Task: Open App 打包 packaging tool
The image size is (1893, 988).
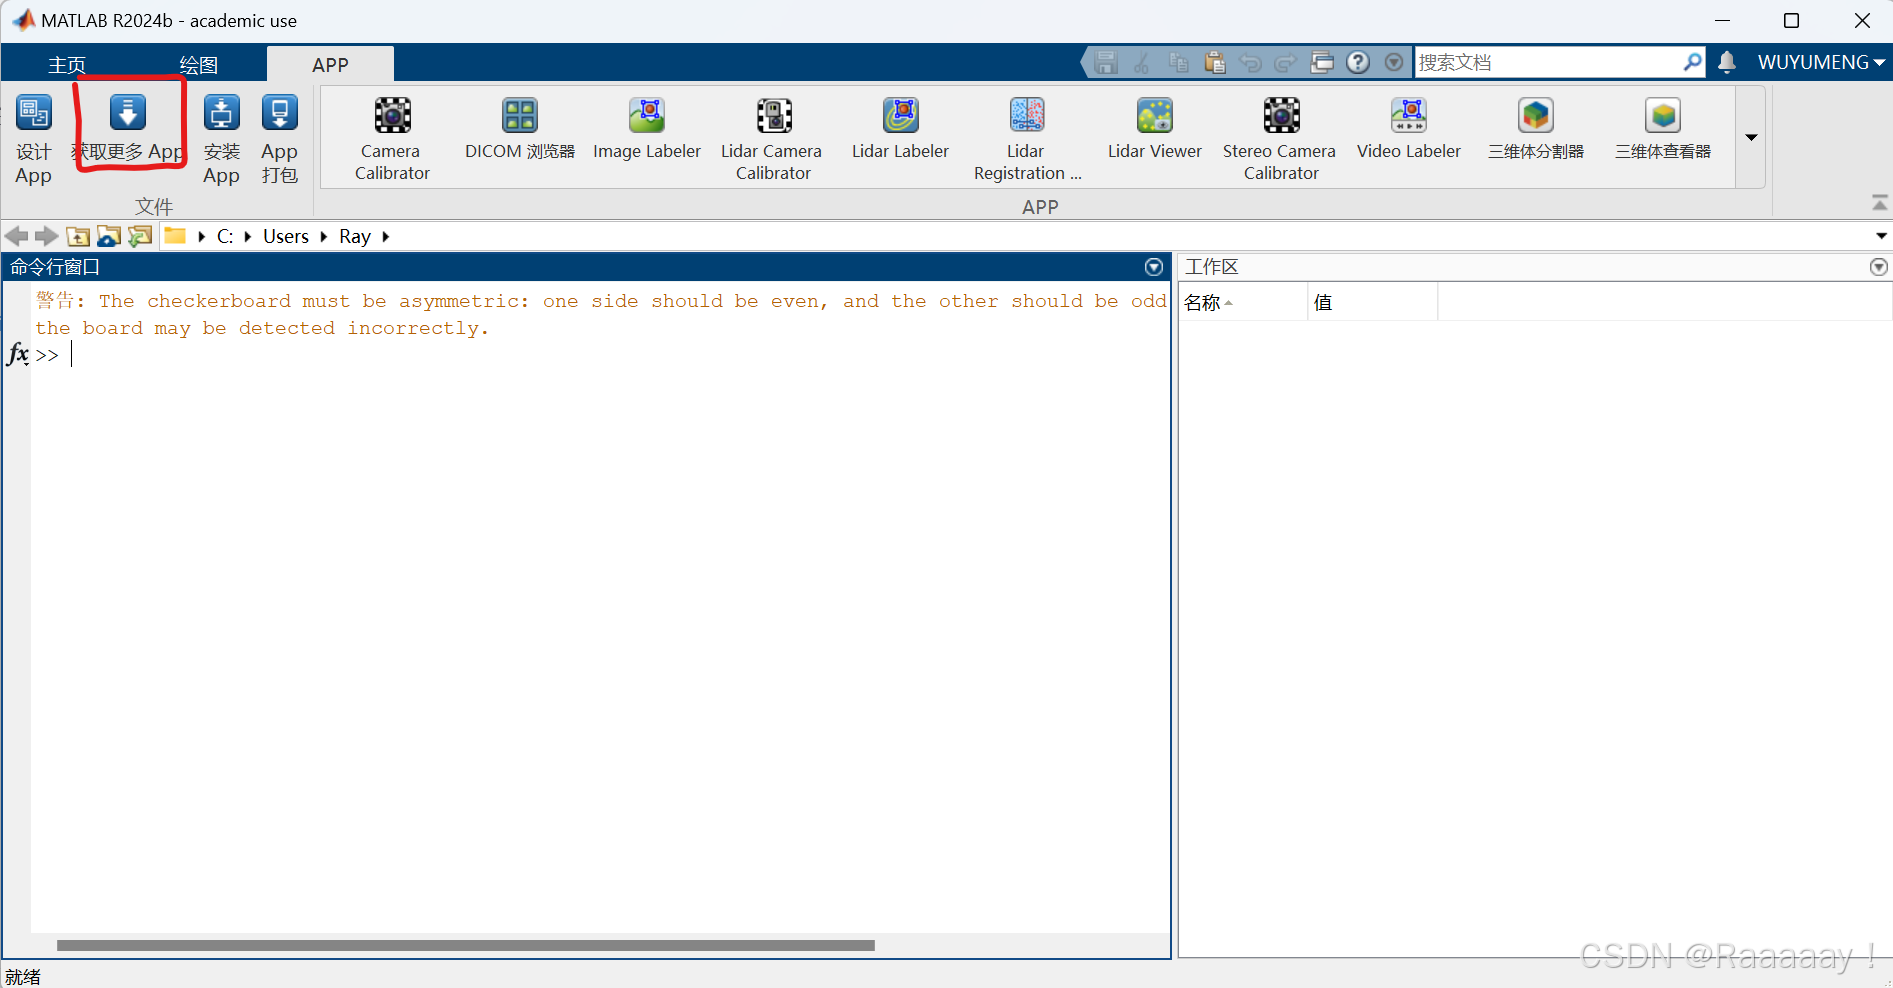Action: coord(280,140)
